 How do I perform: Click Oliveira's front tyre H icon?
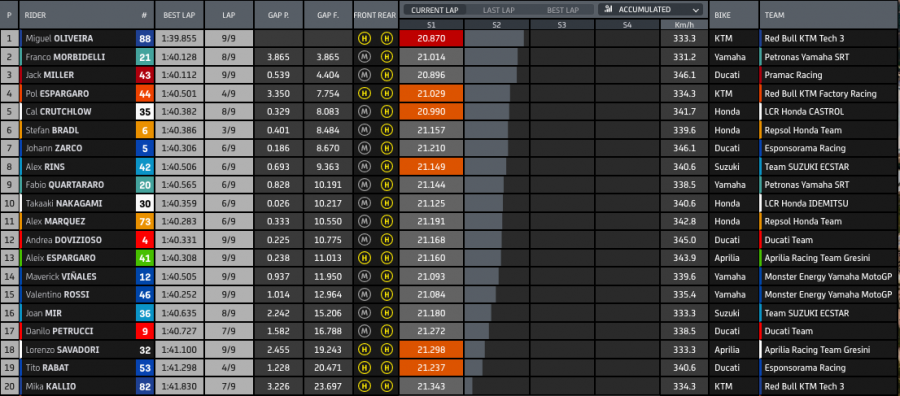(363, 38)
